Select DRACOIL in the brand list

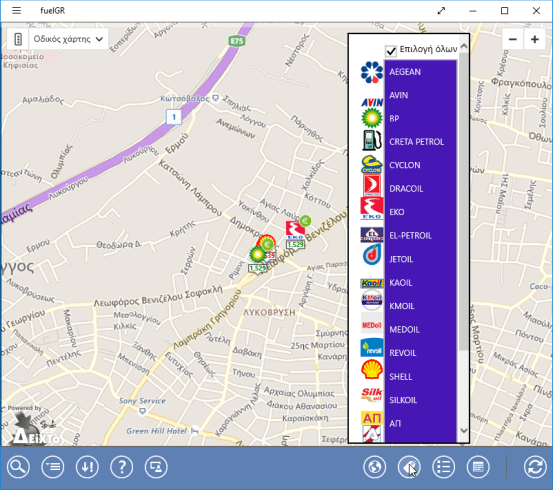click(x=420, y=189)
